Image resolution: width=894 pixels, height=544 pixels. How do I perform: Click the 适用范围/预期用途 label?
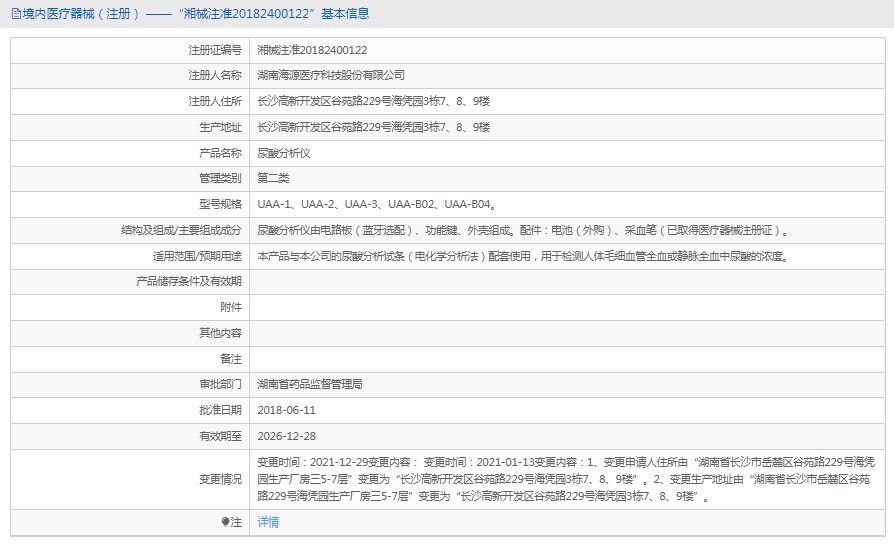tap(197, 257)
